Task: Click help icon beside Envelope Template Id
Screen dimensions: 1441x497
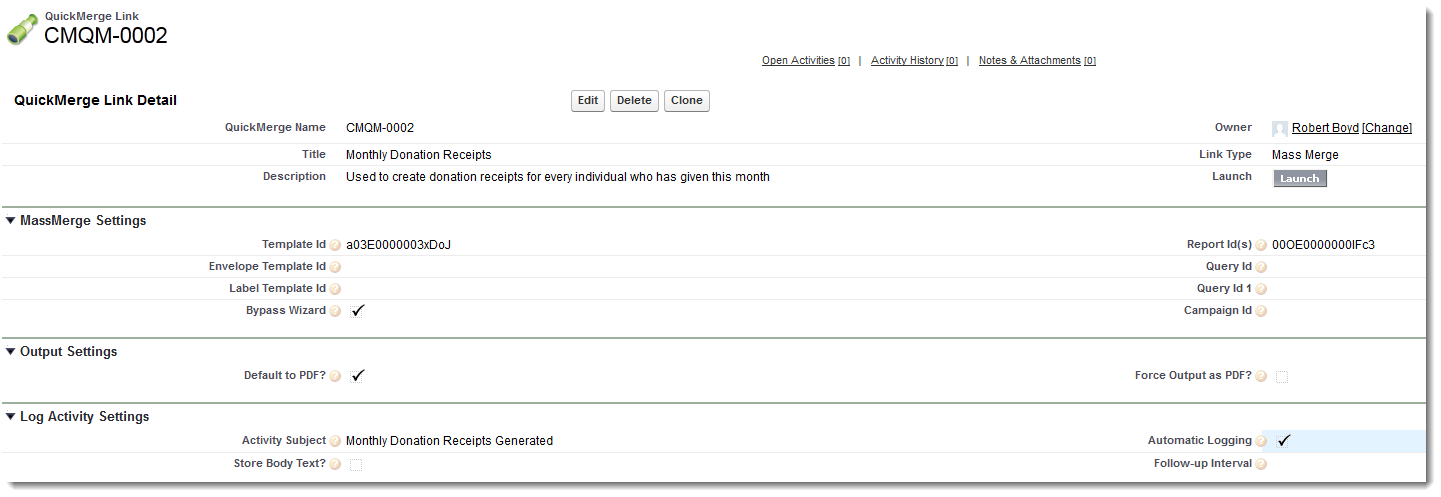Action: tap(336, 267)
